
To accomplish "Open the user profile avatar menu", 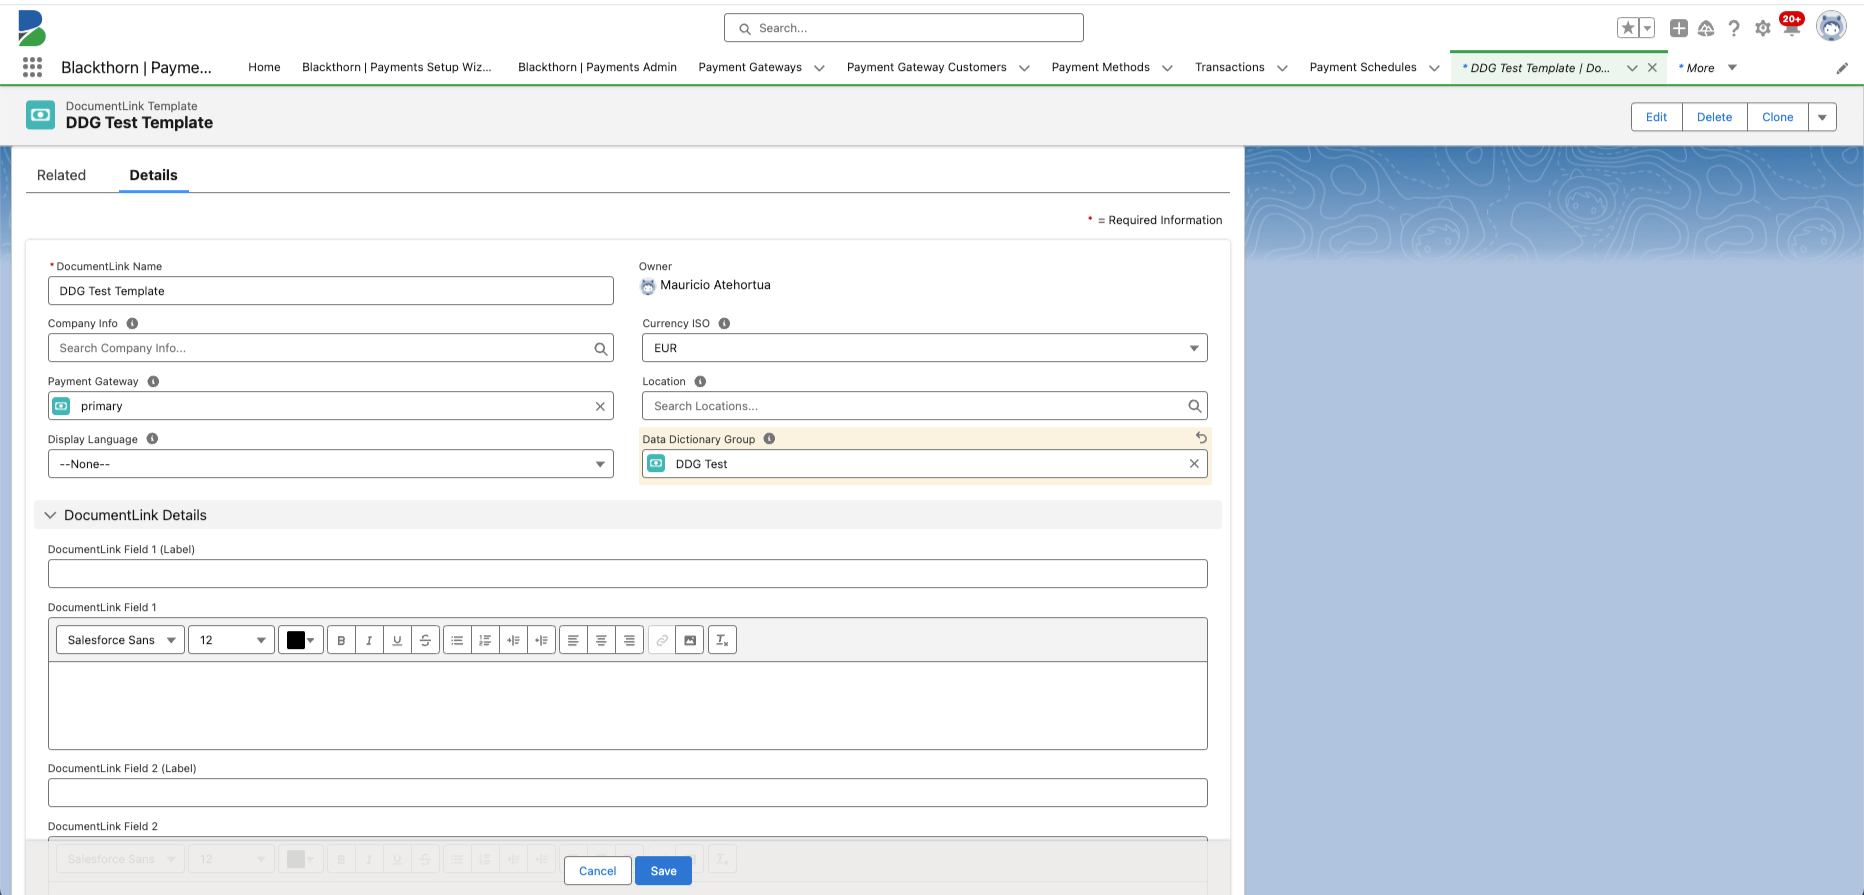I will [1831, 27].
